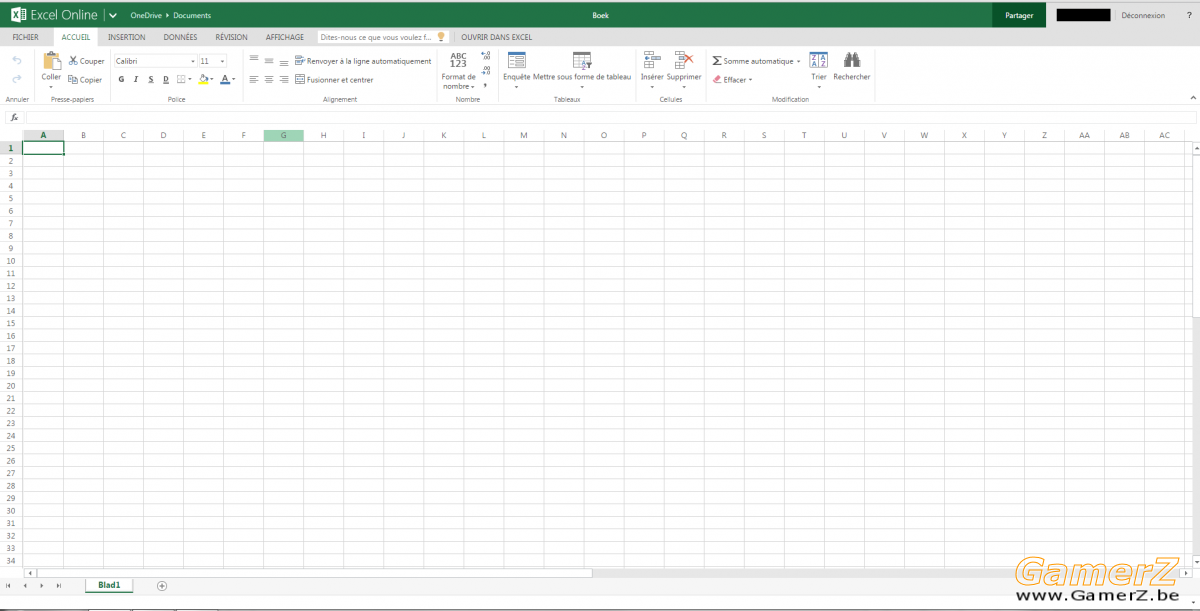Center cell text horizontally

point(269,79)
